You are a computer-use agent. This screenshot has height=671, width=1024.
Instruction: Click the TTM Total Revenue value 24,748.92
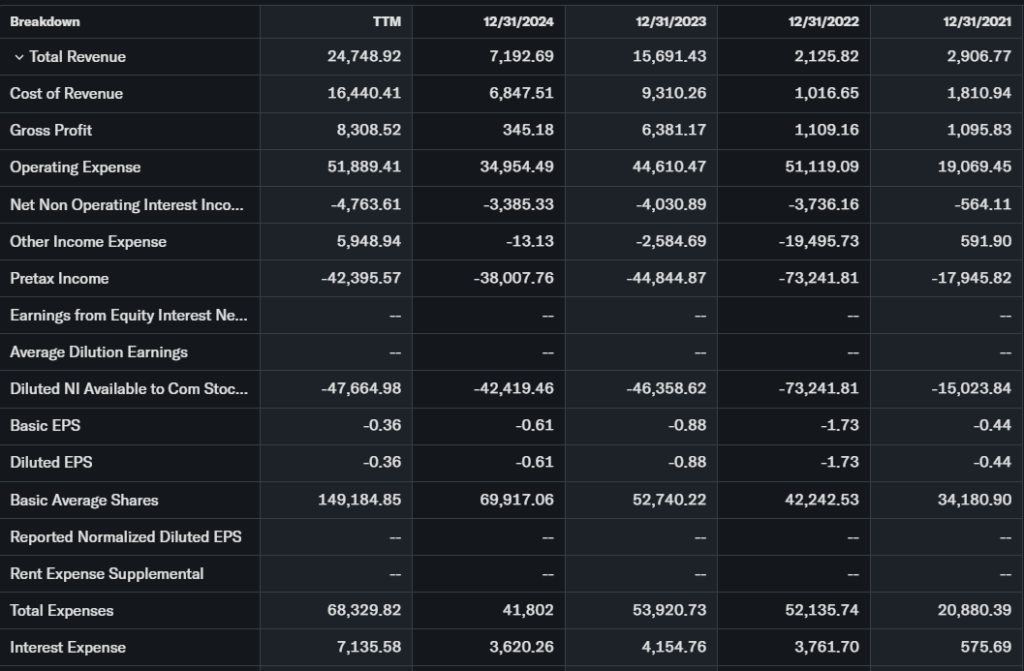364,57
